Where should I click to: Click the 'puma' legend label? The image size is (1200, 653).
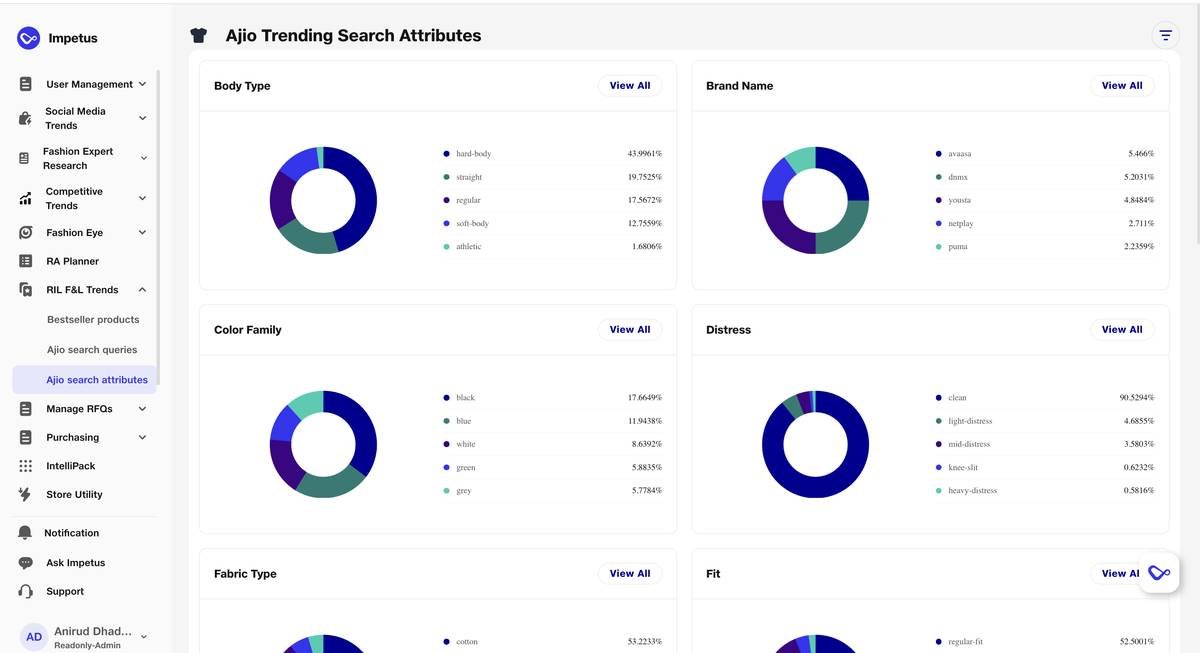[x=958, y=247]
